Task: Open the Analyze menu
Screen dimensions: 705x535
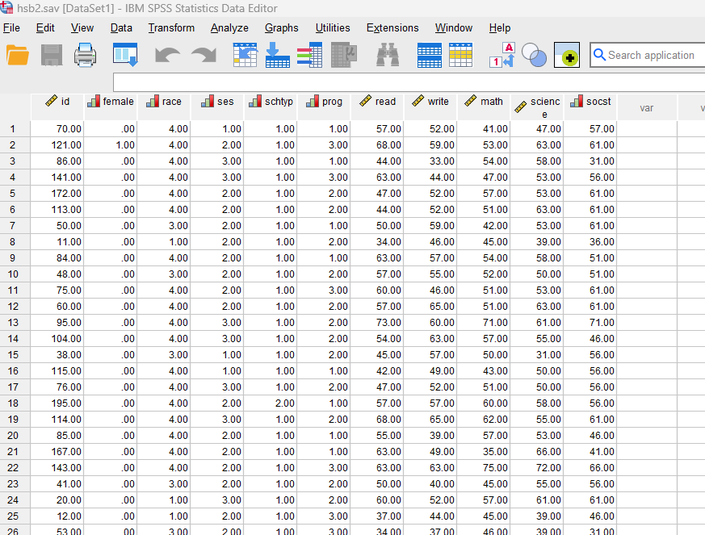Action: click(x=229, y=28)
